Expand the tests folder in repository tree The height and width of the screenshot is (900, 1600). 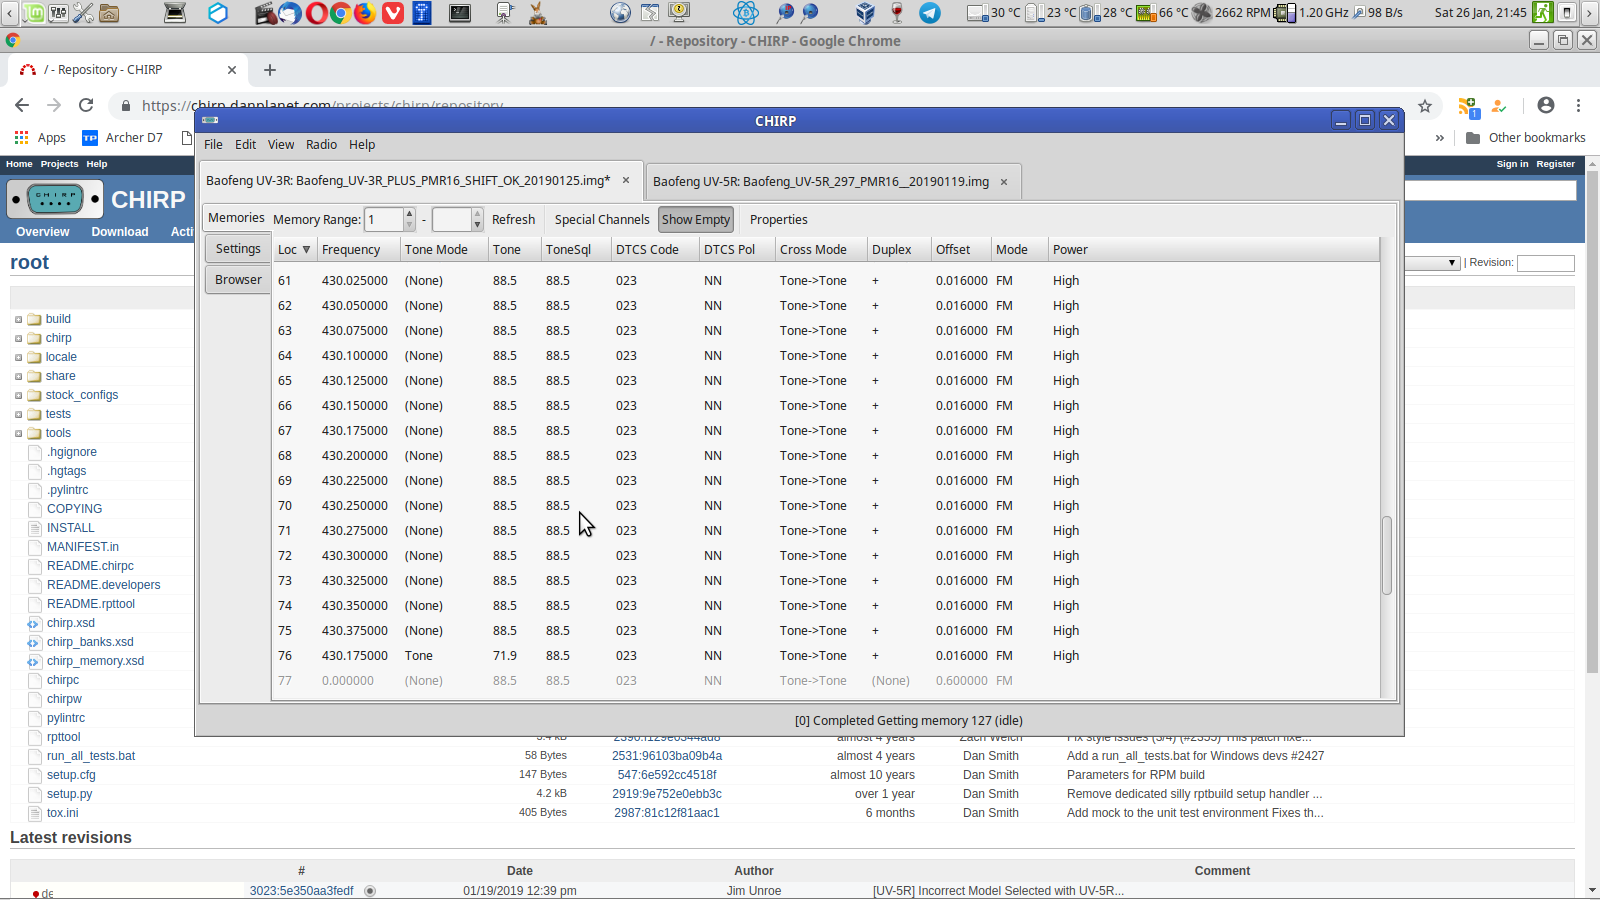pyautogui.click(x=18, y=415)
